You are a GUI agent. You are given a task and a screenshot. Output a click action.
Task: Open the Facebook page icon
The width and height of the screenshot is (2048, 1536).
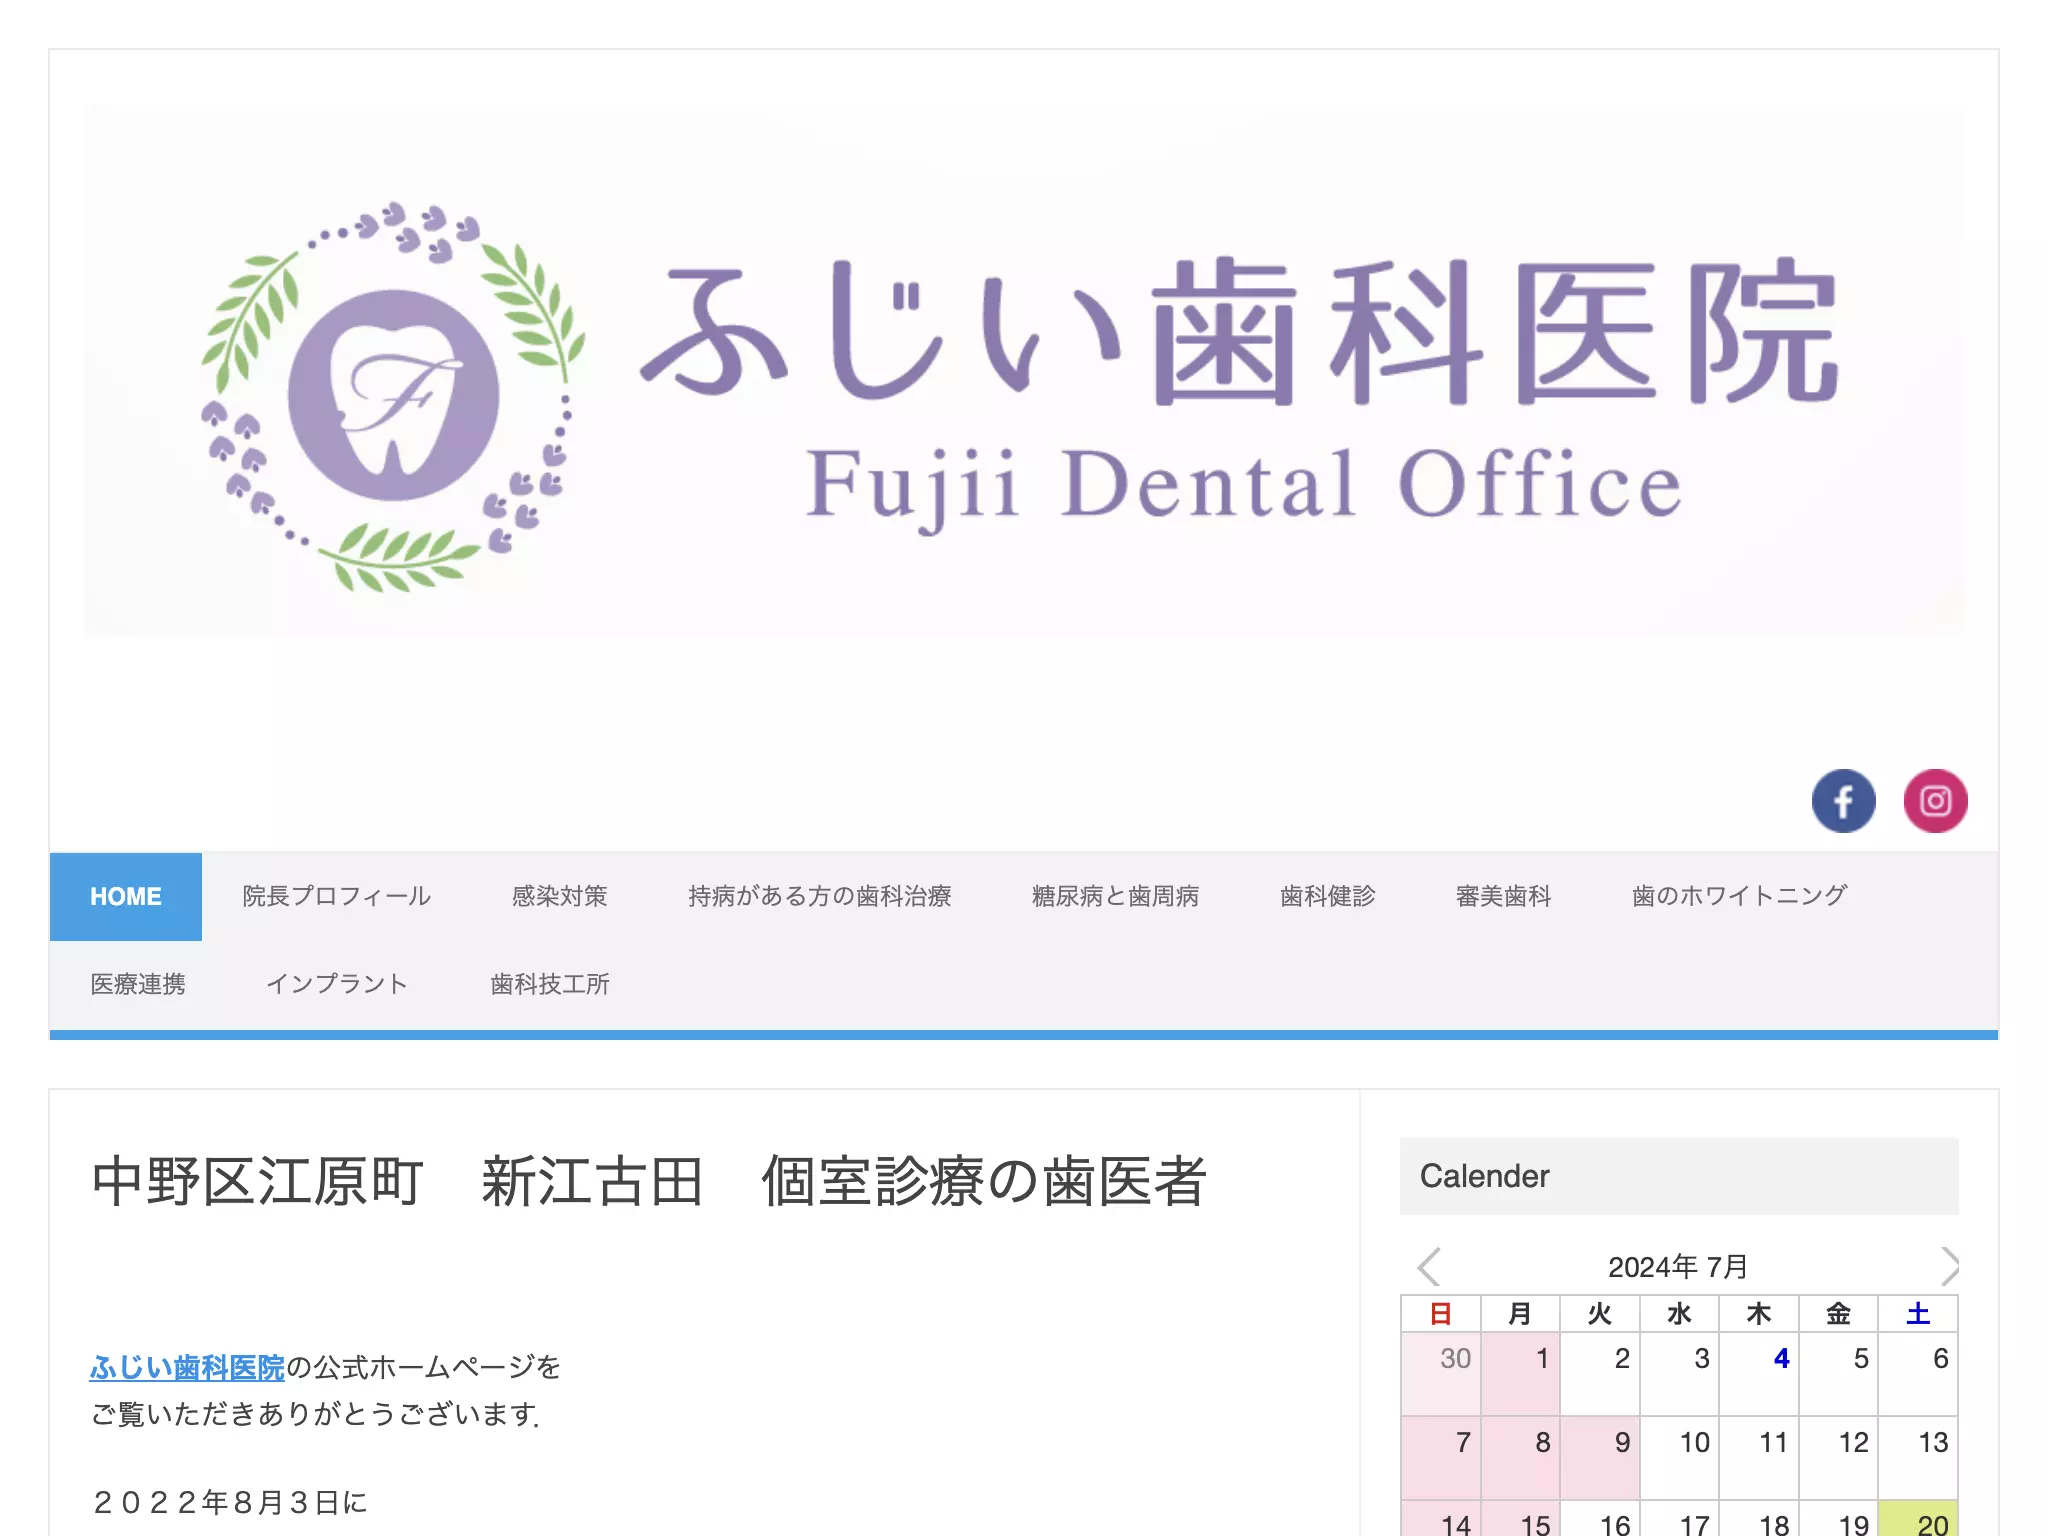(1843, 800)
